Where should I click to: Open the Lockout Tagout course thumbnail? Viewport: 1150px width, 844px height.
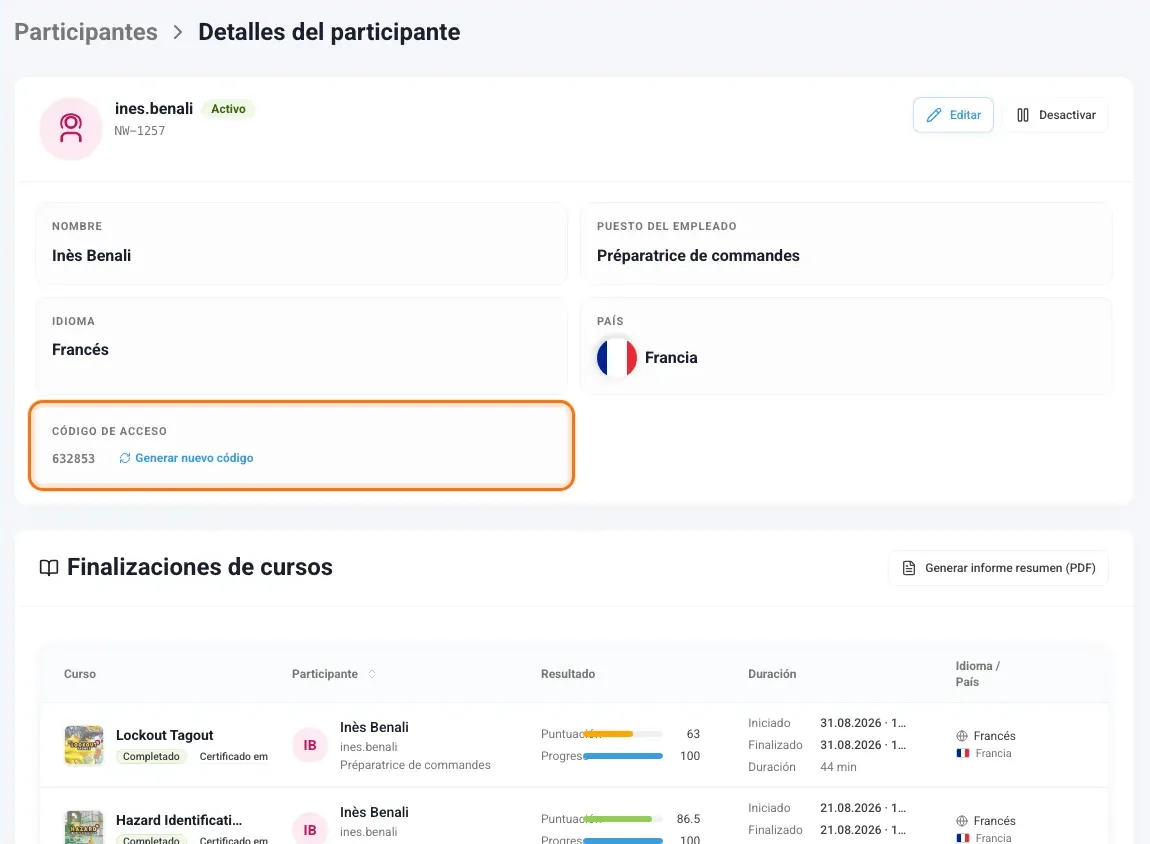[84, 745]
